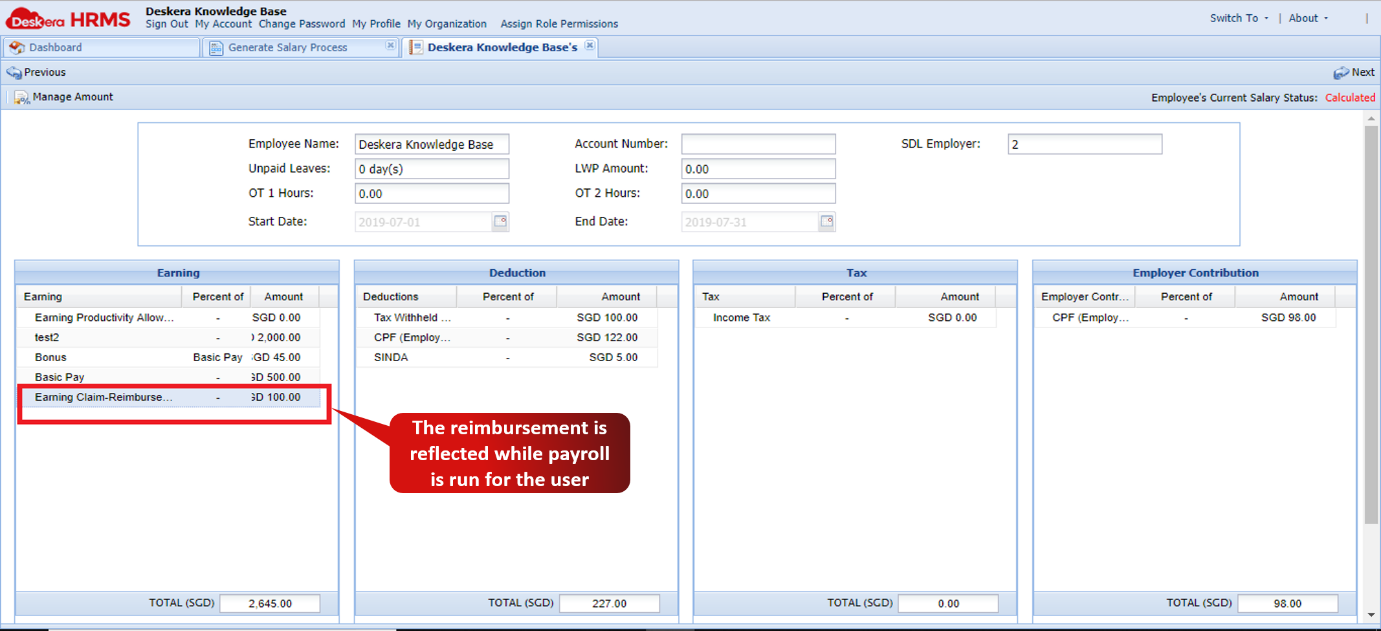This screenshot has height=631, width=1381.
Task: Click the Account Number input field
Action: pyautogui.click(x=757, y=143)
